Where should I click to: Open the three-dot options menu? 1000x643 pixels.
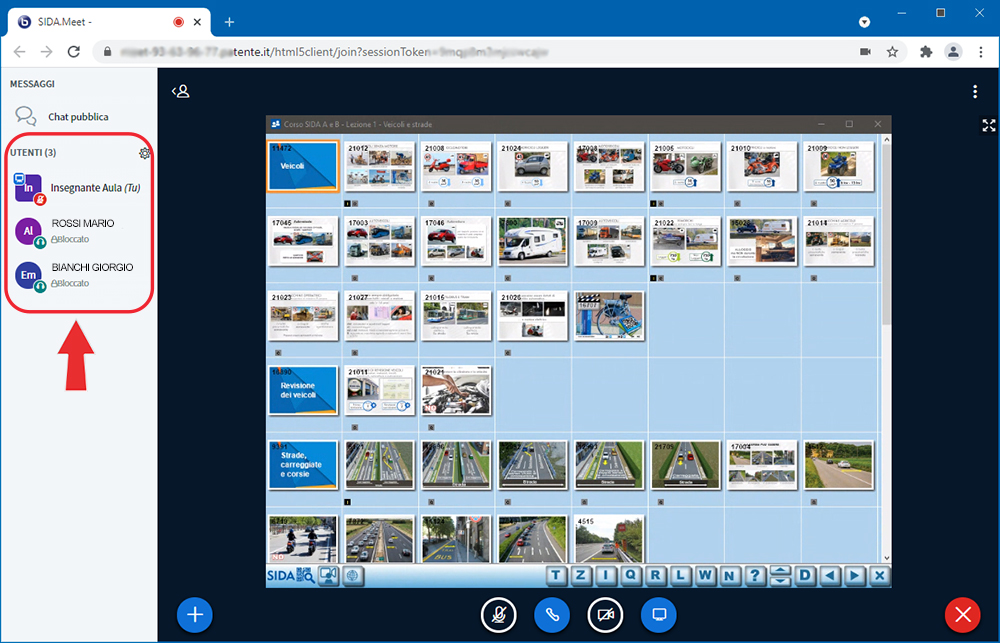[975, 92]
